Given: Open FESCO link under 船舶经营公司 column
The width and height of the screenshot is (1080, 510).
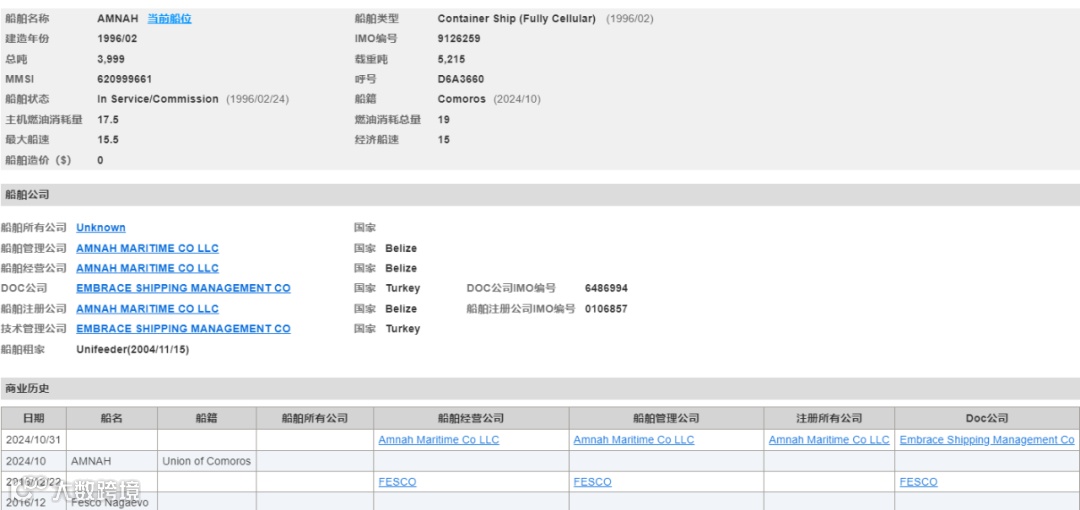Looking at the screenshot, I should [x=397, y=482].
